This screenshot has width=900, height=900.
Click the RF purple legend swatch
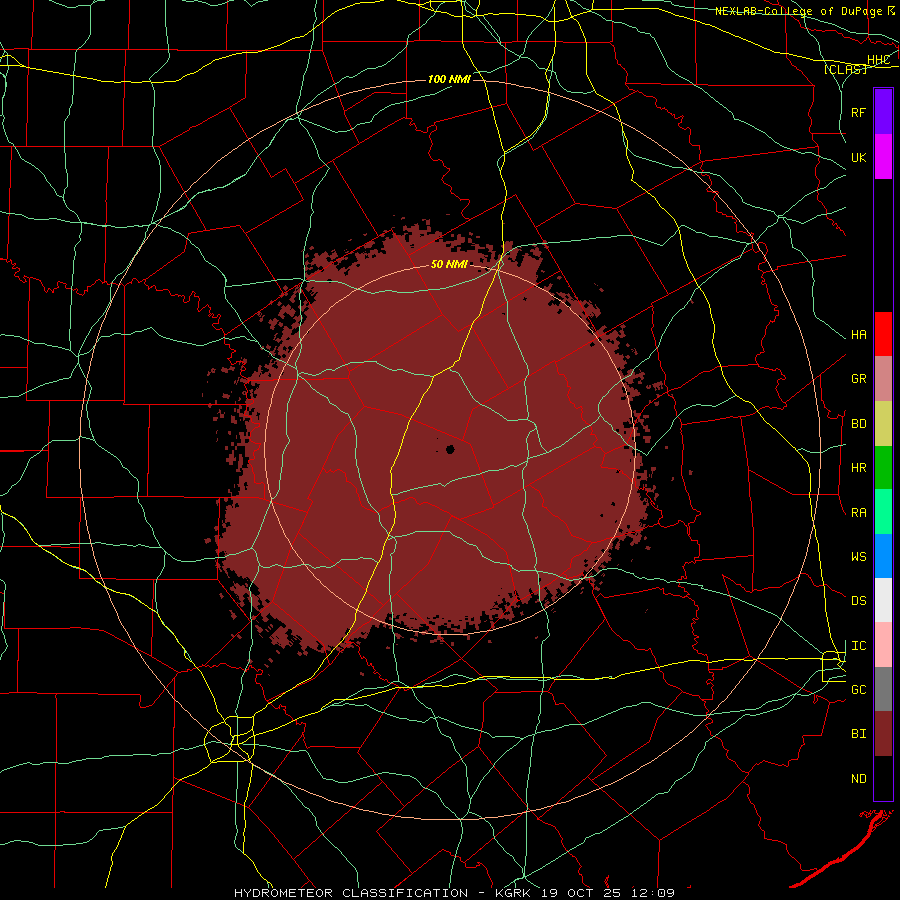pyautogui.click(x=883, y=112)
